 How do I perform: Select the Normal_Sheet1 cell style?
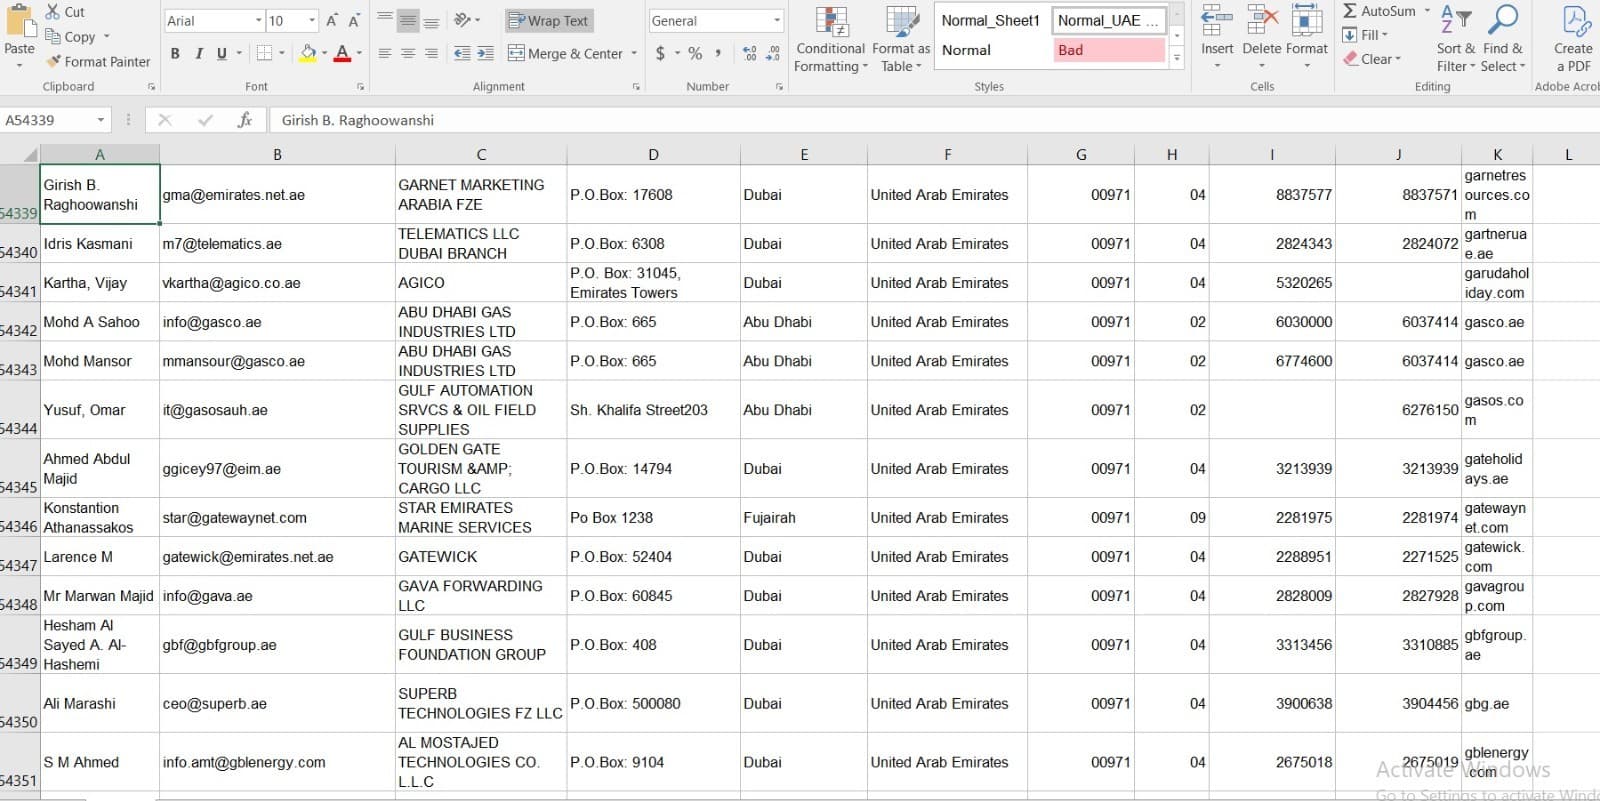991,21
